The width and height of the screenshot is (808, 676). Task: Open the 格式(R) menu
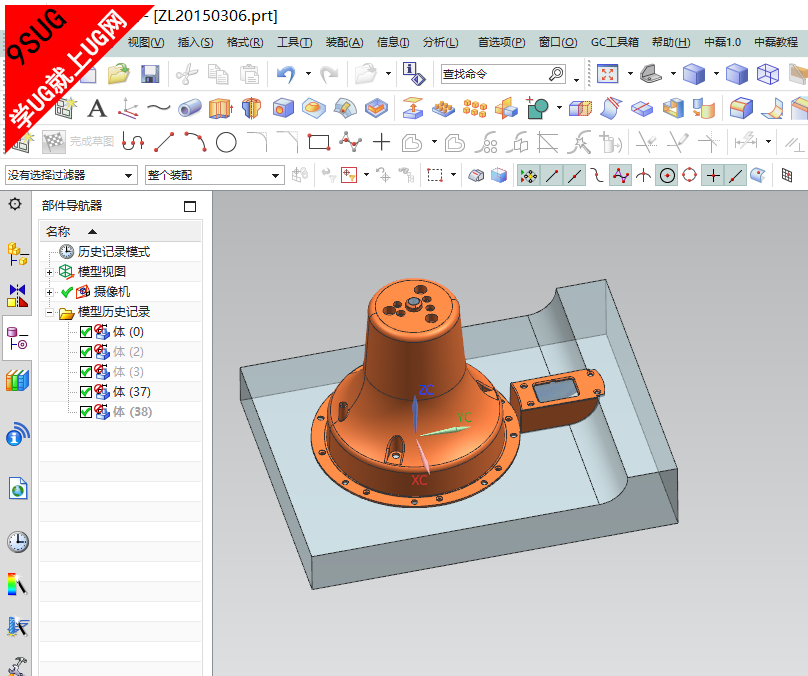[x=245, y=42]
